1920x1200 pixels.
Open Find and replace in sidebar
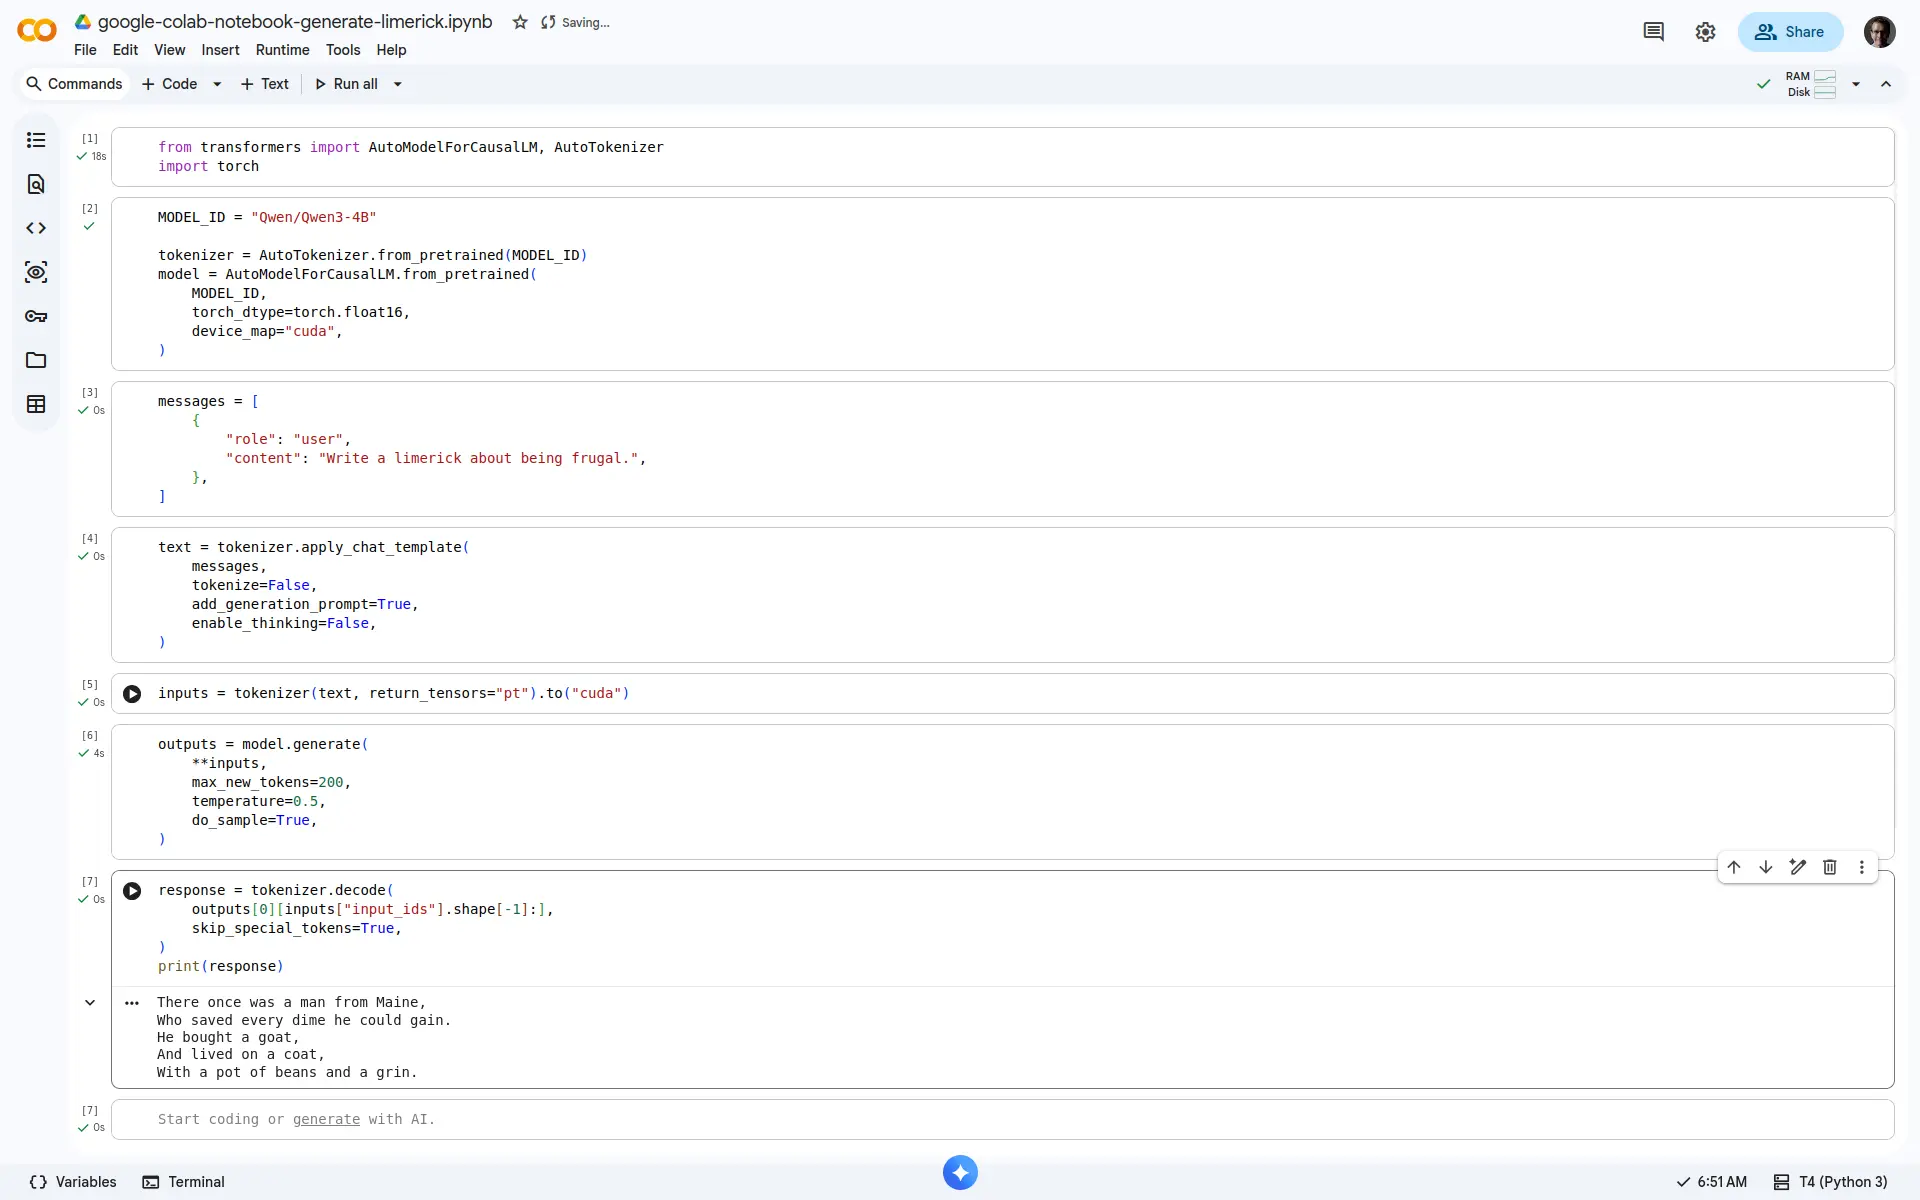(x=36, y=184)
